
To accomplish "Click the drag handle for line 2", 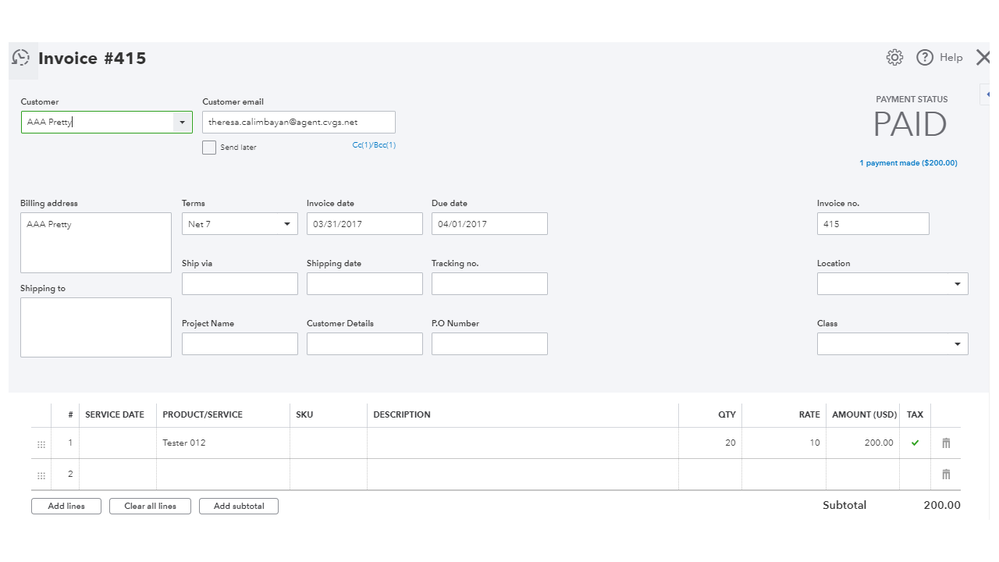I will point(41,475).
